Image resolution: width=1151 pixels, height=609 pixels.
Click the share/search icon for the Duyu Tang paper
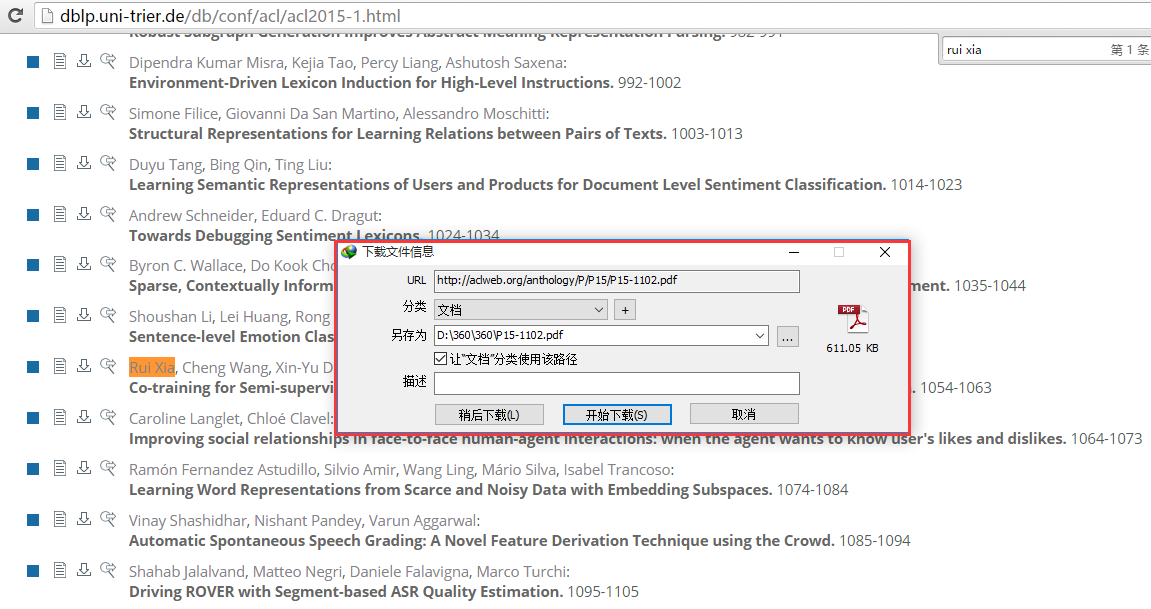[108, 162]
